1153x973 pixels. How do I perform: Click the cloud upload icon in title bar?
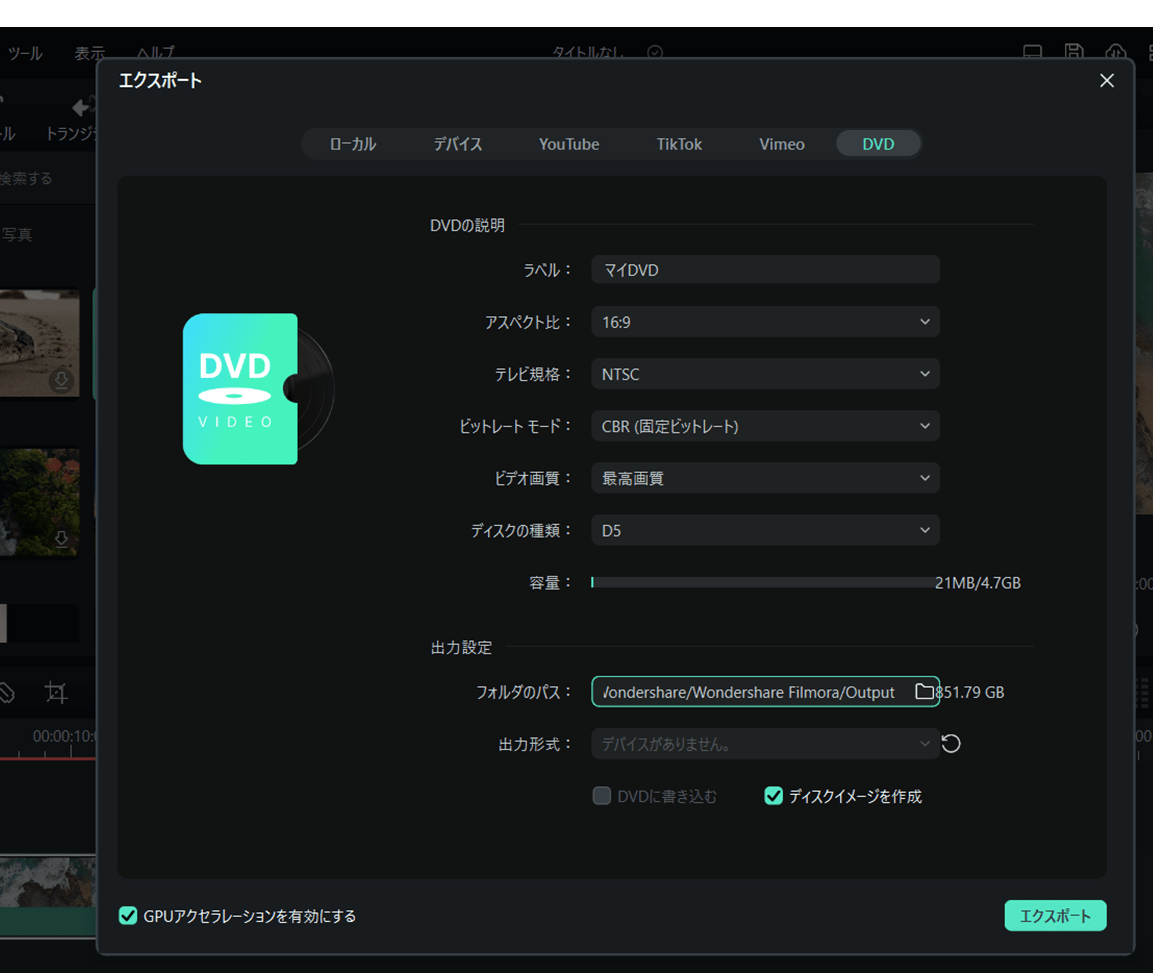(1116, 50)
